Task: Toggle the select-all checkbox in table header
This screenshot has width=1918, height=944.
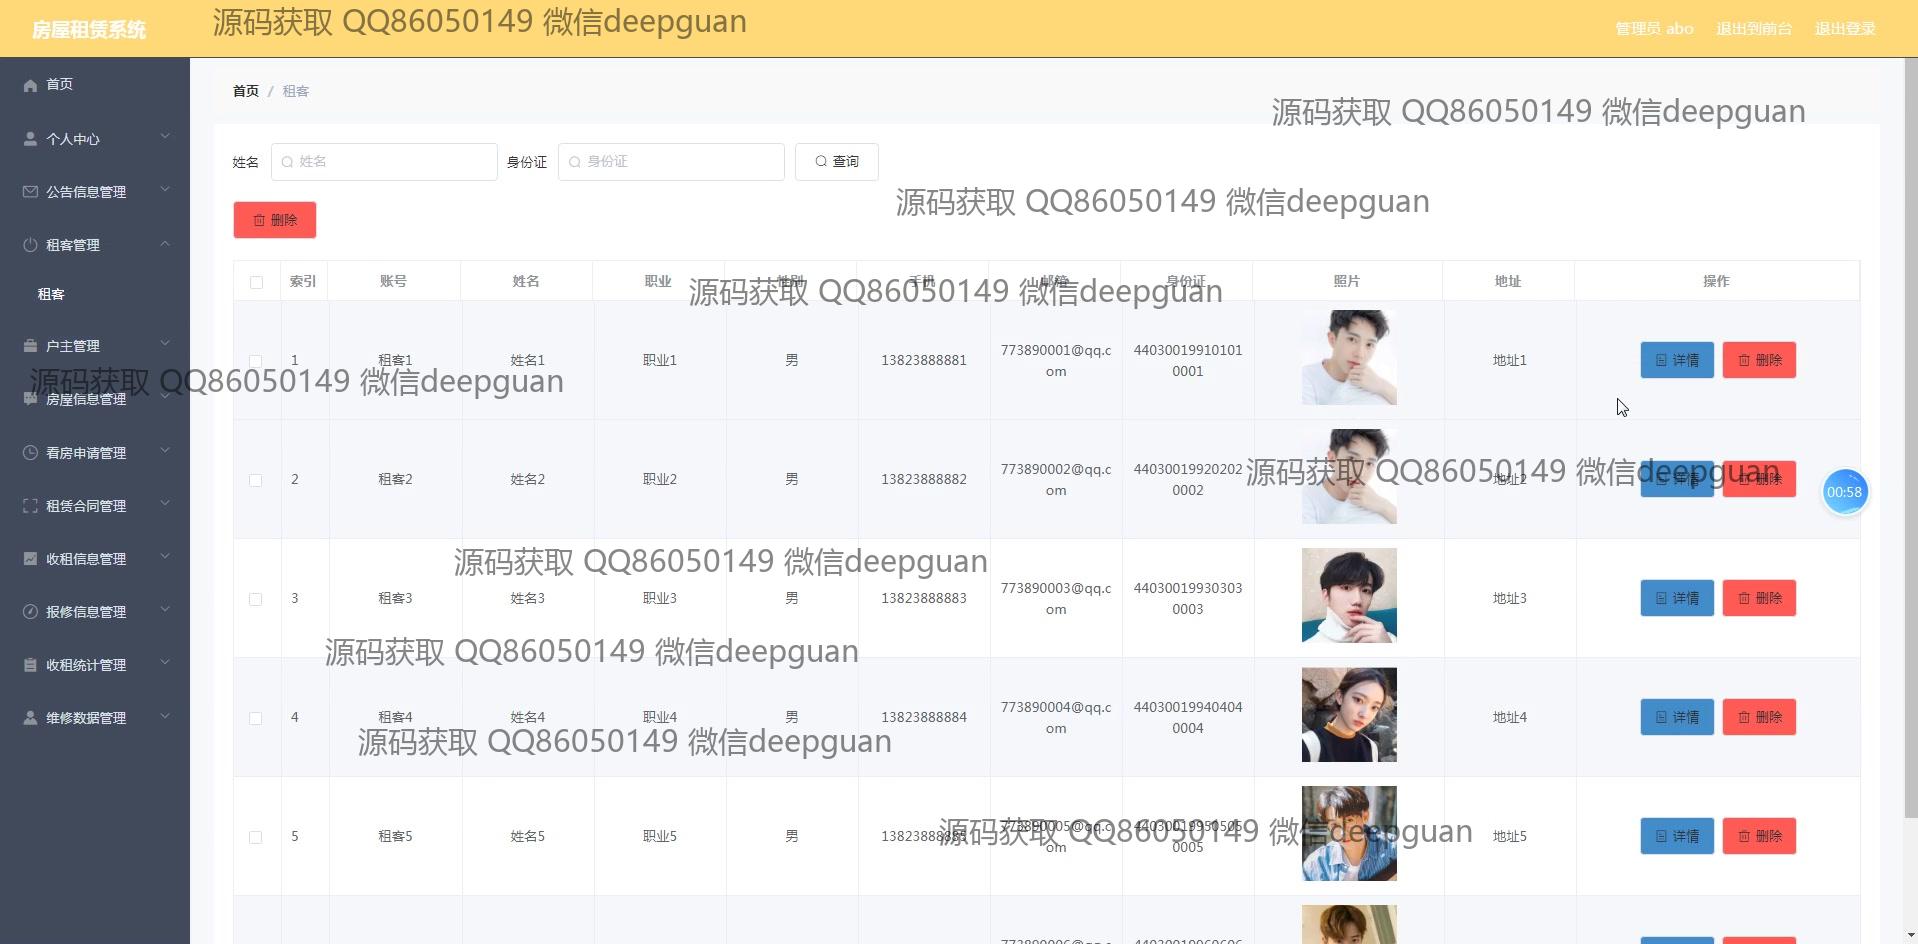Action: [256, 282]
